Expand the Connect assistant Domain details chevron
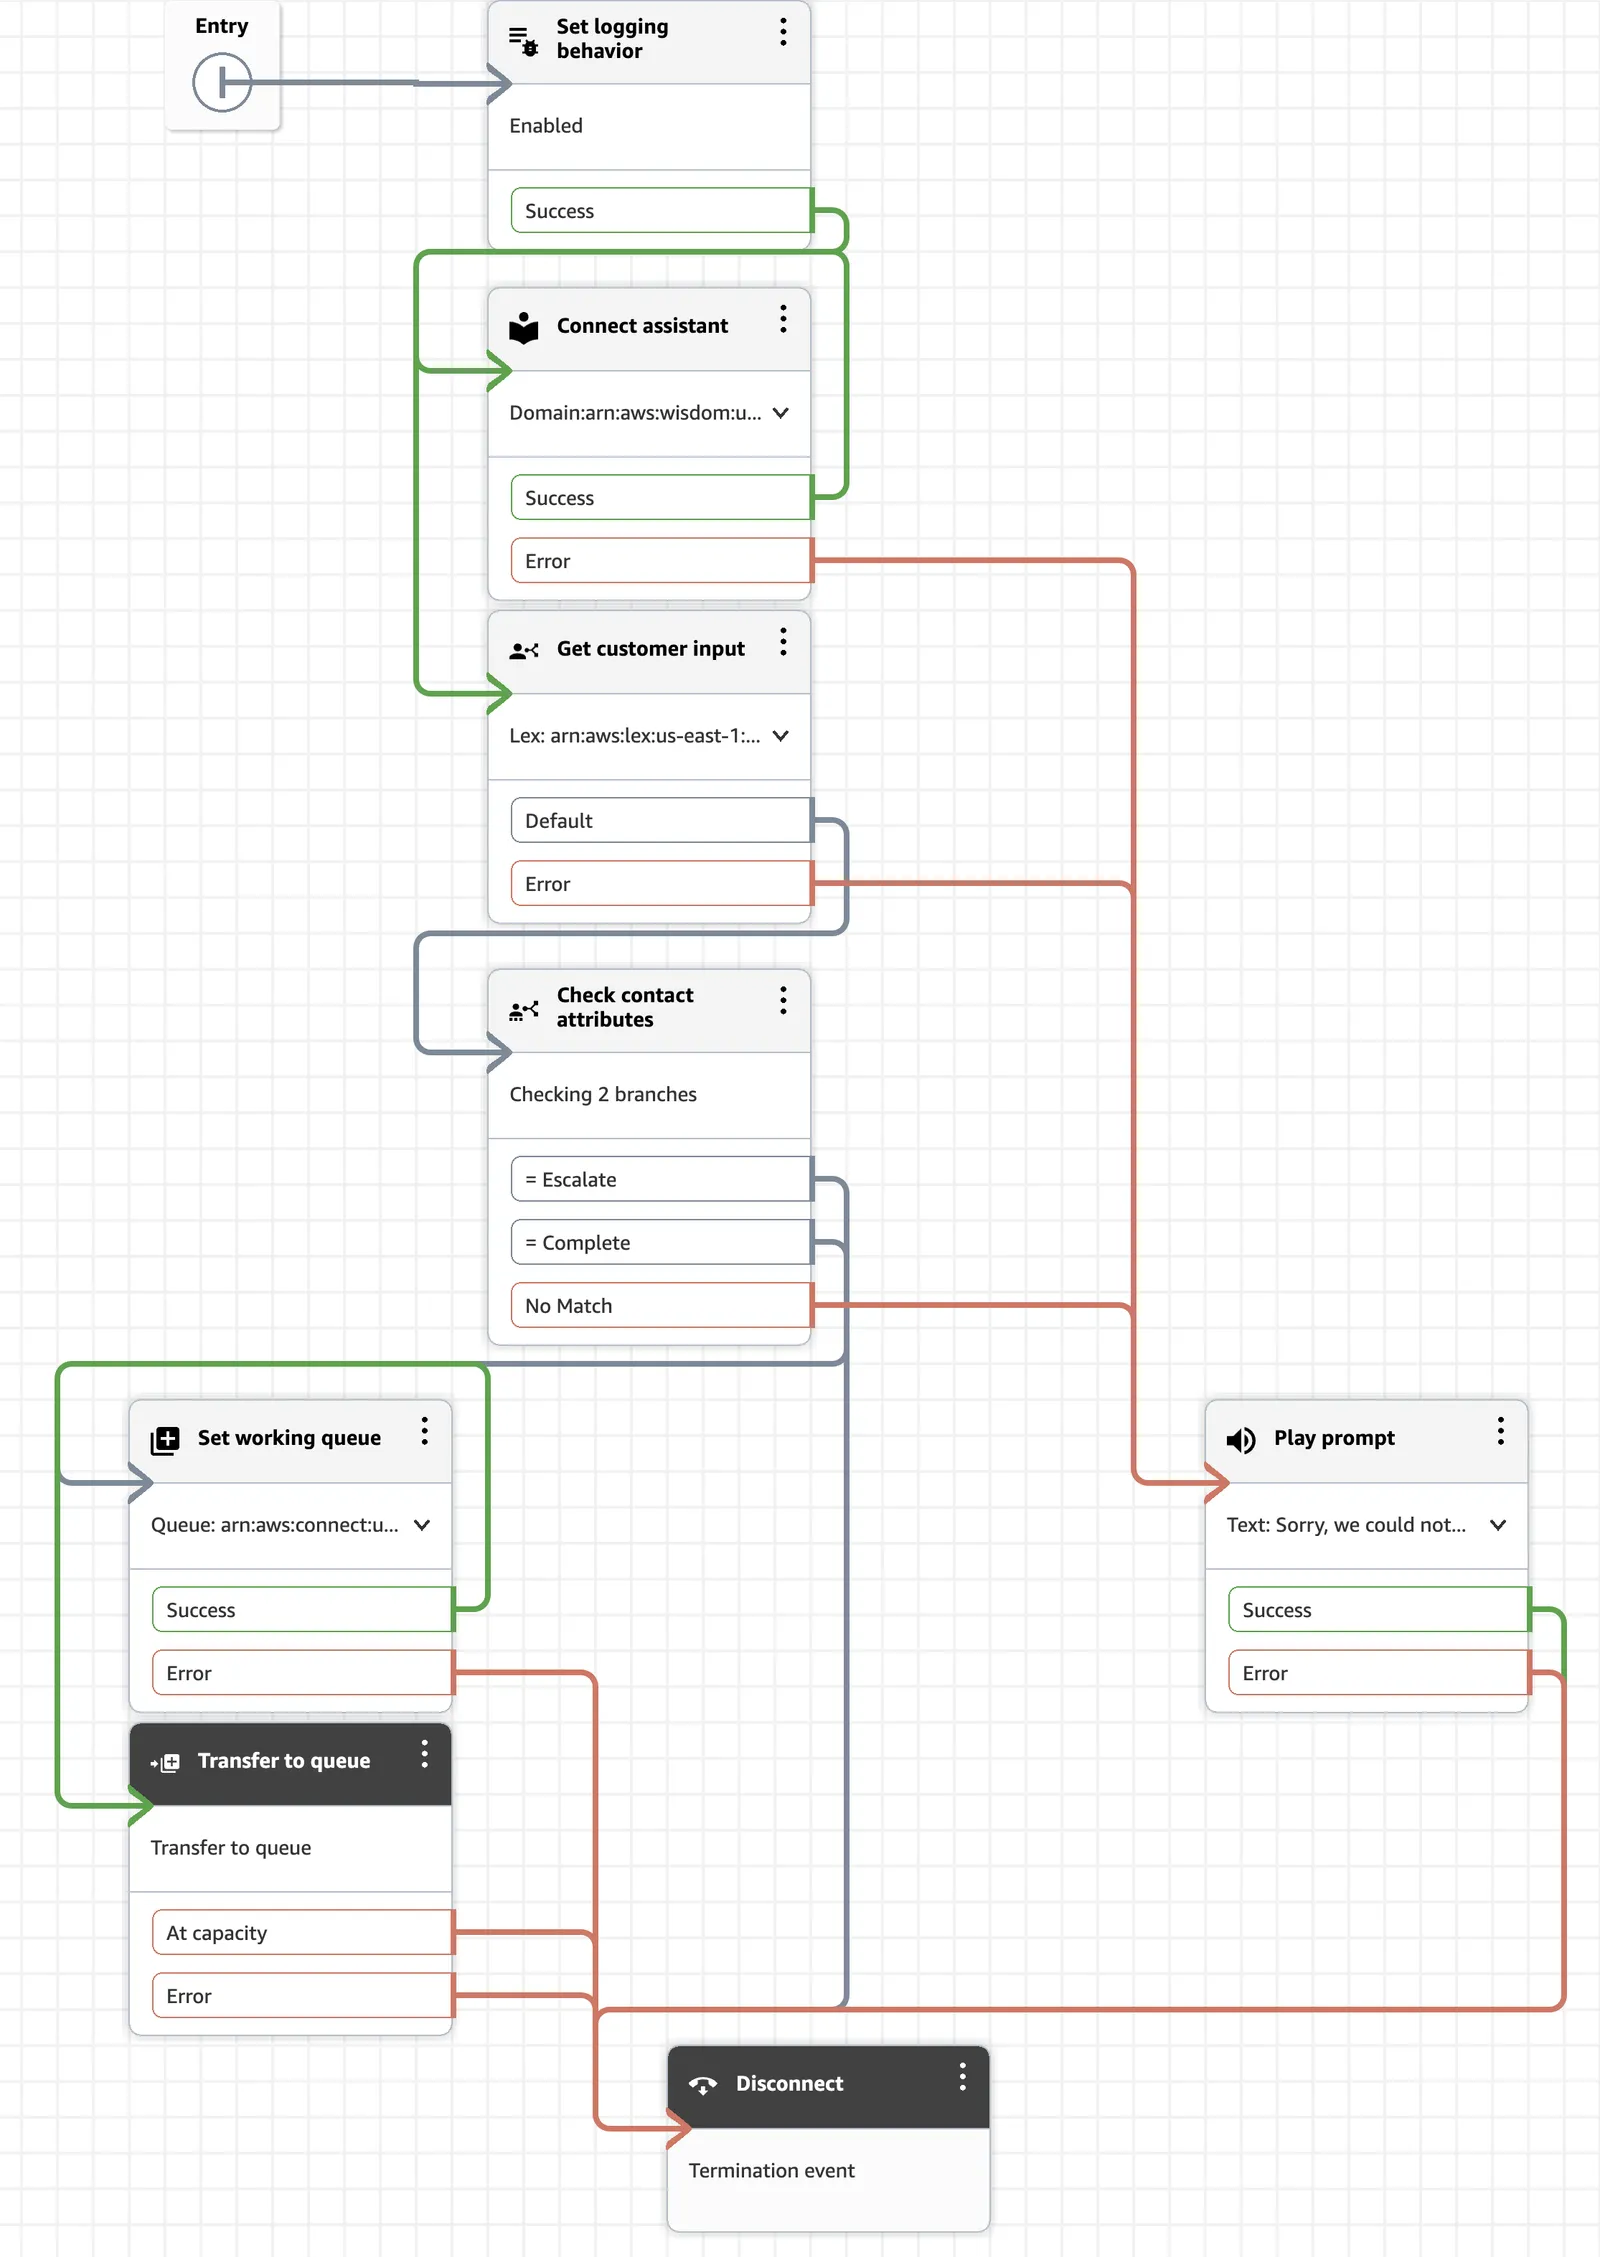This screenshot has height=2257, width=1600. click(781, 413)
